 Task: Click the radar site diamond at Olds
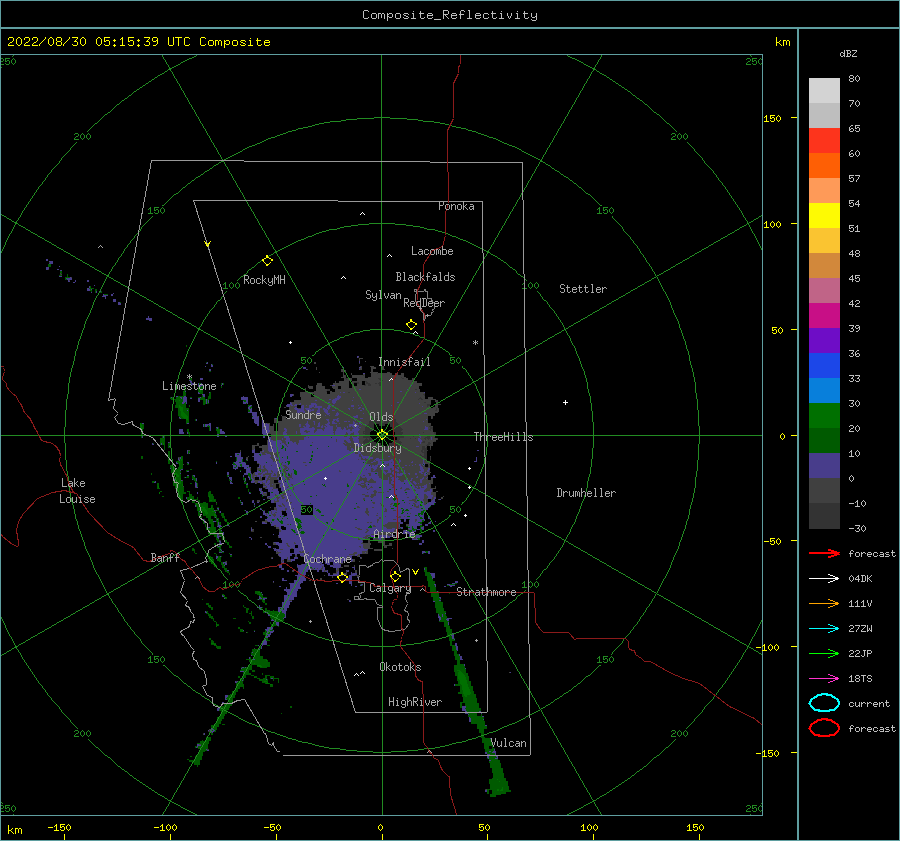tap(382, 435)
